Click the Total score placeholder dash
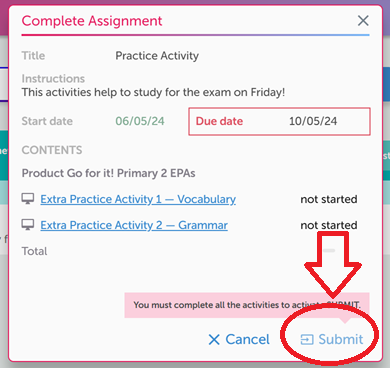This screenshot has width=390, height=368. 329,250
